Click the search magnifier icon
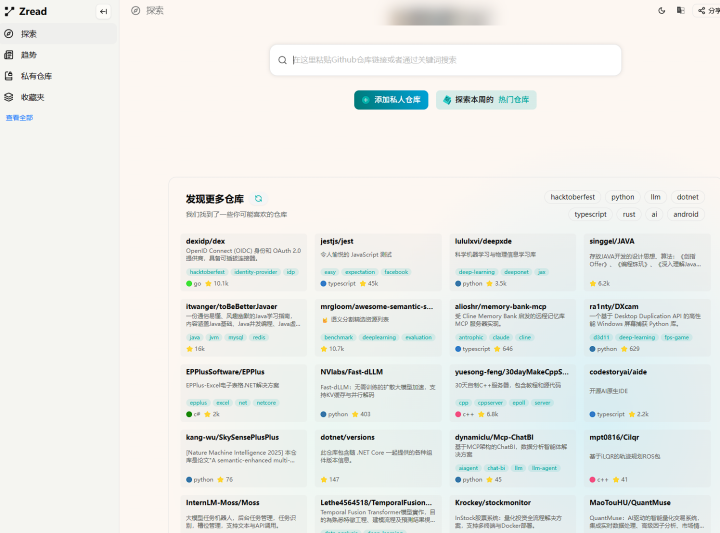Screen dimensions: 720x533 pyautogui.click(x=283, y=60)
